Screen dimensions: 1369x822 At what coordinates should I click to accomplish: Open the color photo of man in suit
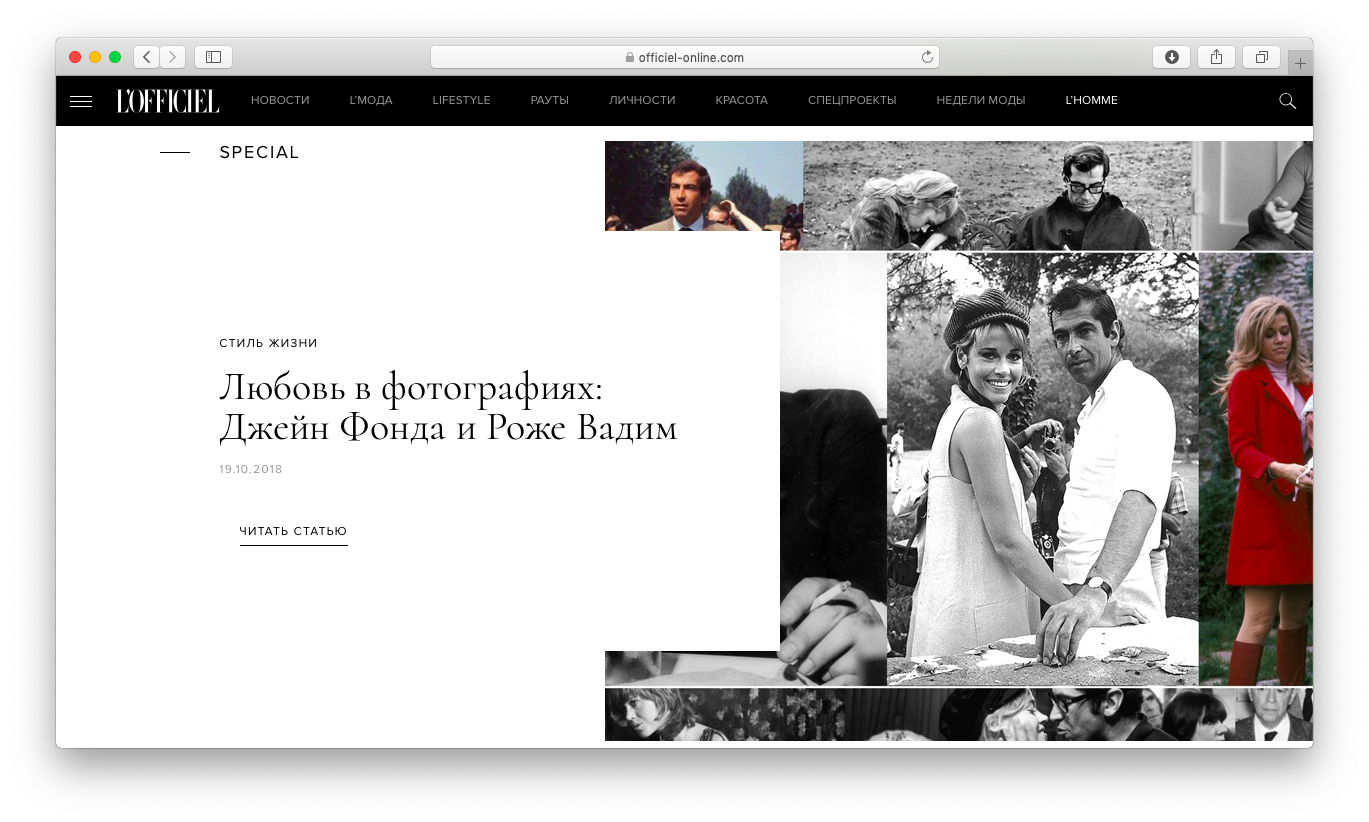pyautogui.click(x=703, y=186)
